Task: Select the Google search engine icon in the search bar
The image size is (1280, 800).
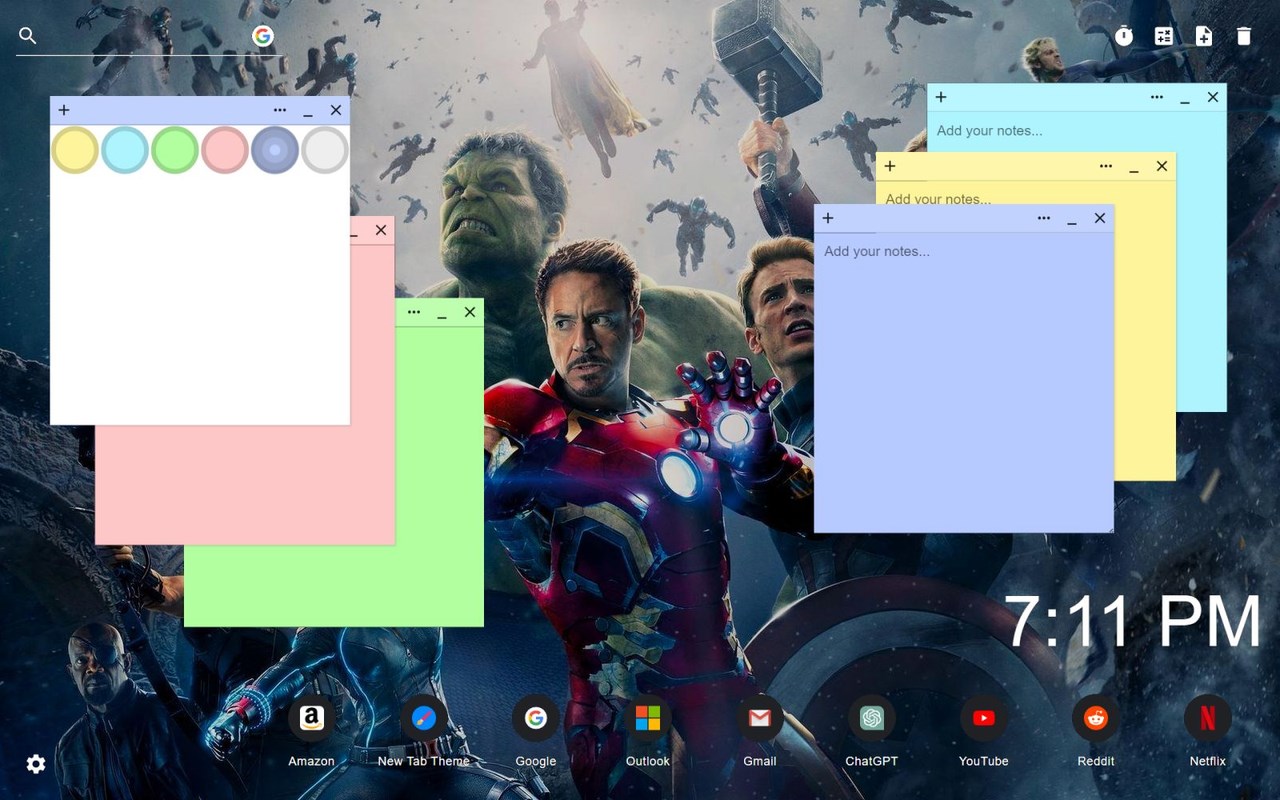Action: (263, 36)
